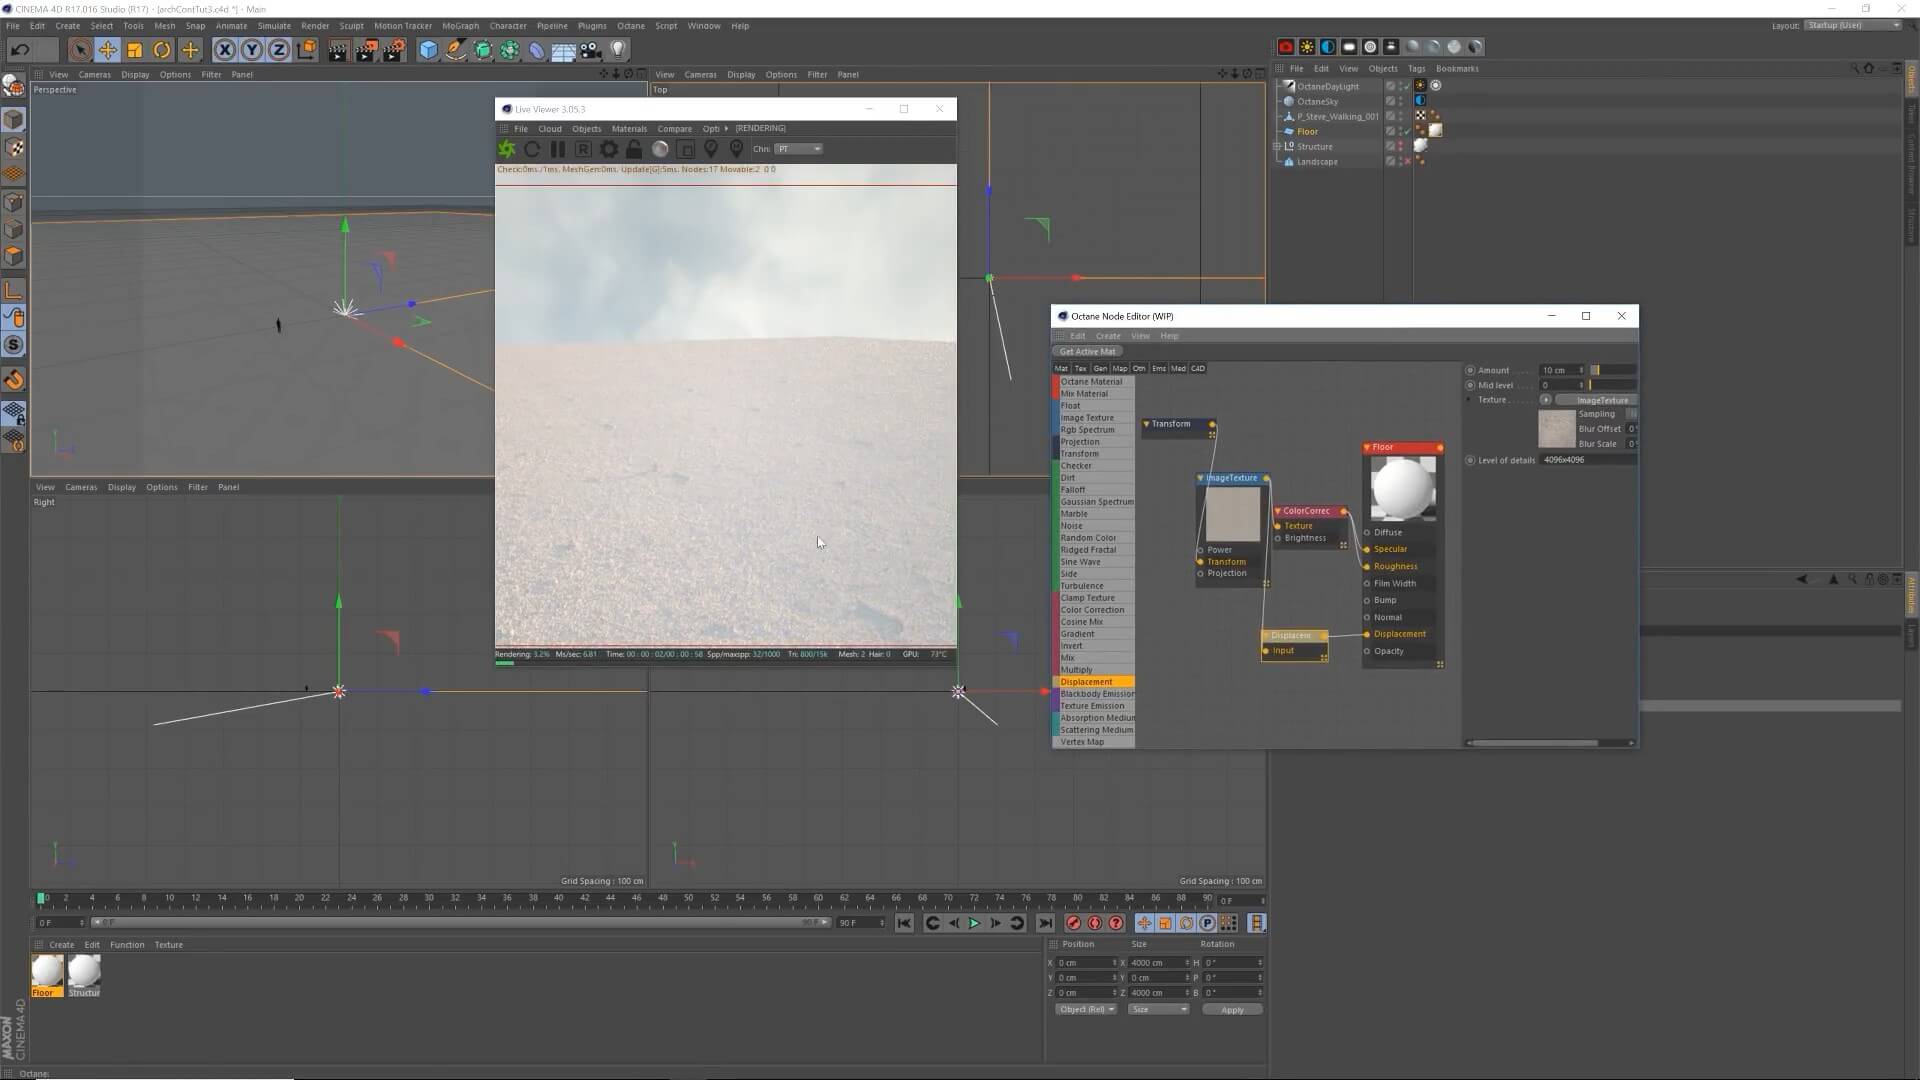Pause rendering in the Live Viewer
The height and width of the screenshot is (1080, 1920).
point(558,149)
